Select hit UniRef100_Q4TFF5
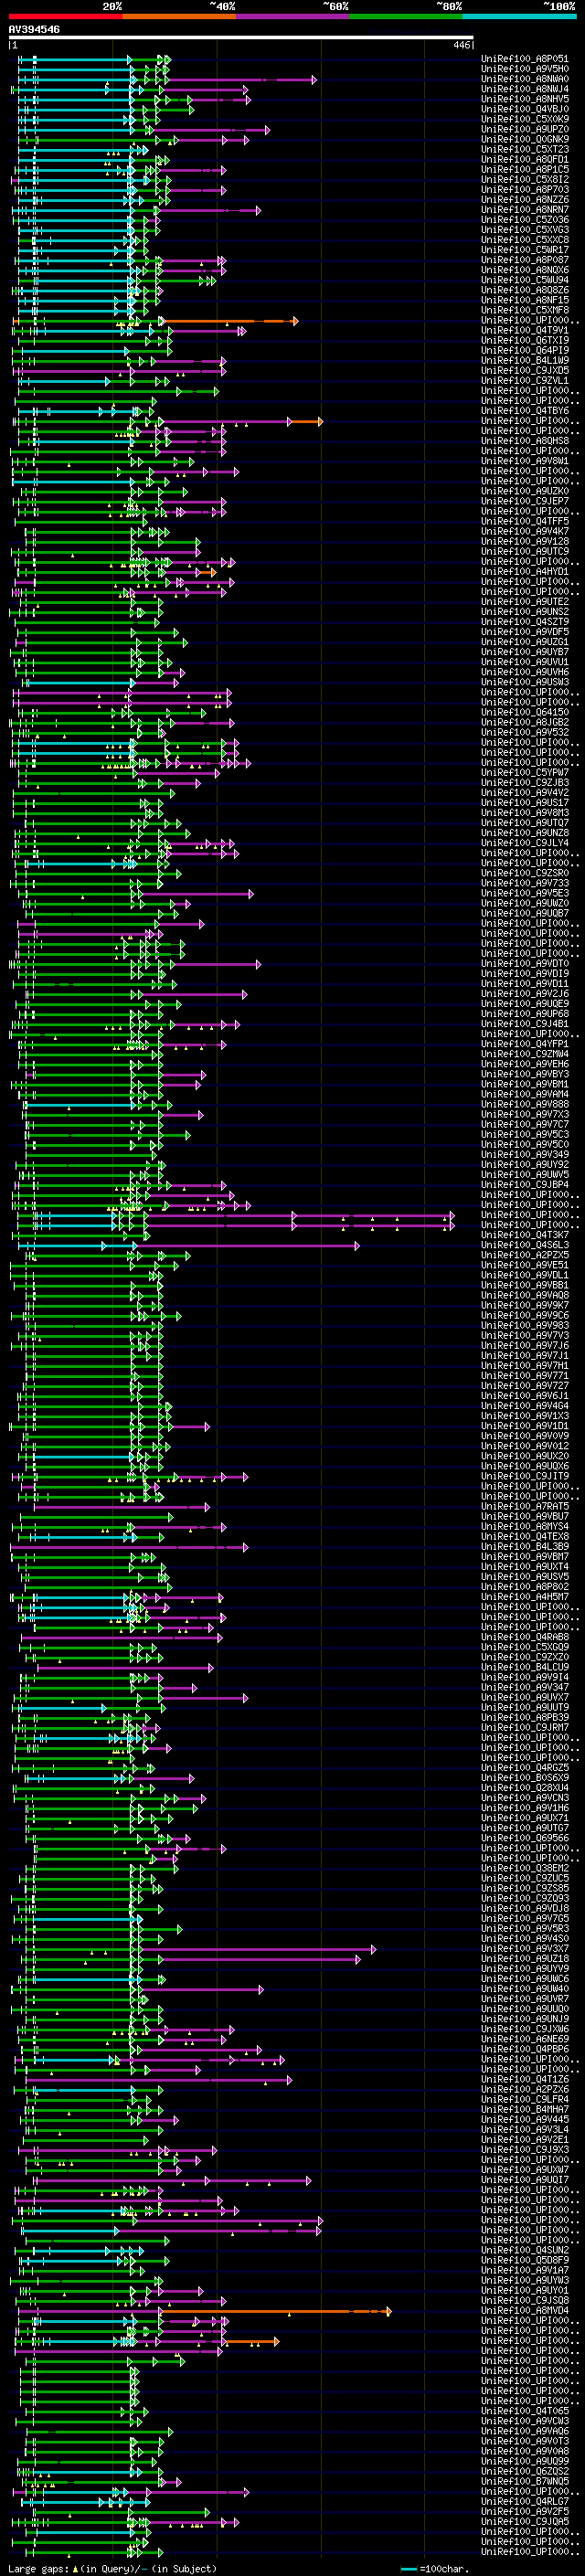The width and height of the screenshot is (585, 2576). (525, 521)
